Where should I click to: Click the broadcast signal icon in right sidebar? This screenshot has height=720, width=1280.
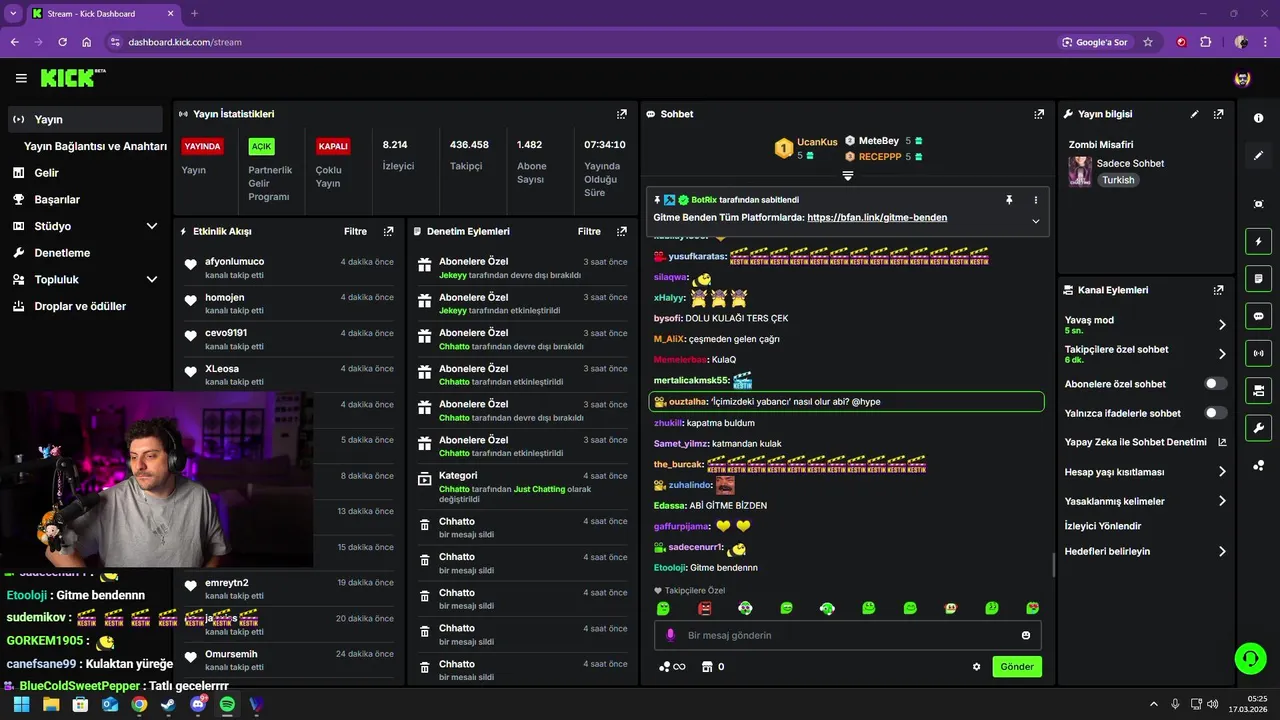click(1258, 353)
